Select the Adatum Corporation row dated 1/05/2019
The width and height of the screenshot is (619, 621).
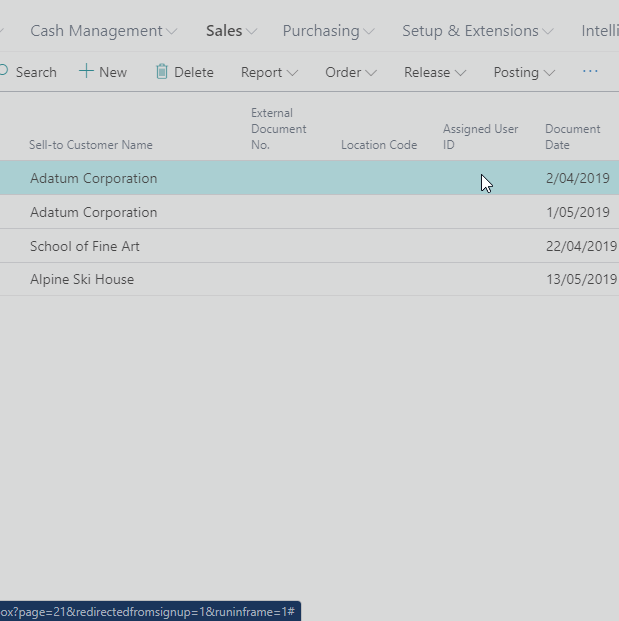tap(309, 212)
